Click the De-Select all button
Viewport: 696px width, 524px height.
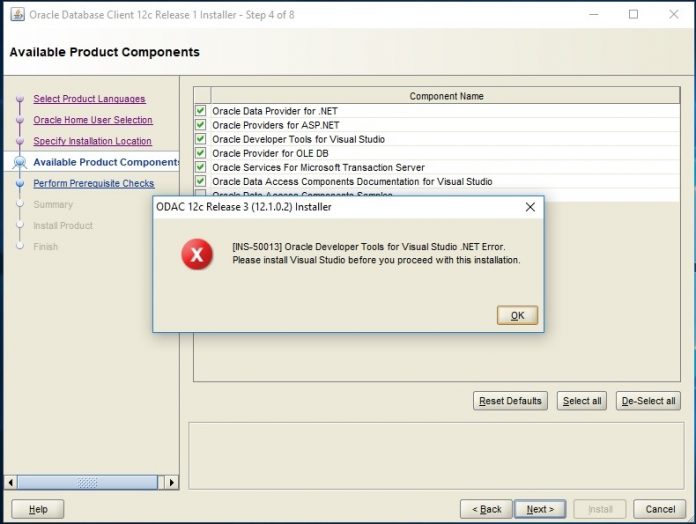click(648, 401)
